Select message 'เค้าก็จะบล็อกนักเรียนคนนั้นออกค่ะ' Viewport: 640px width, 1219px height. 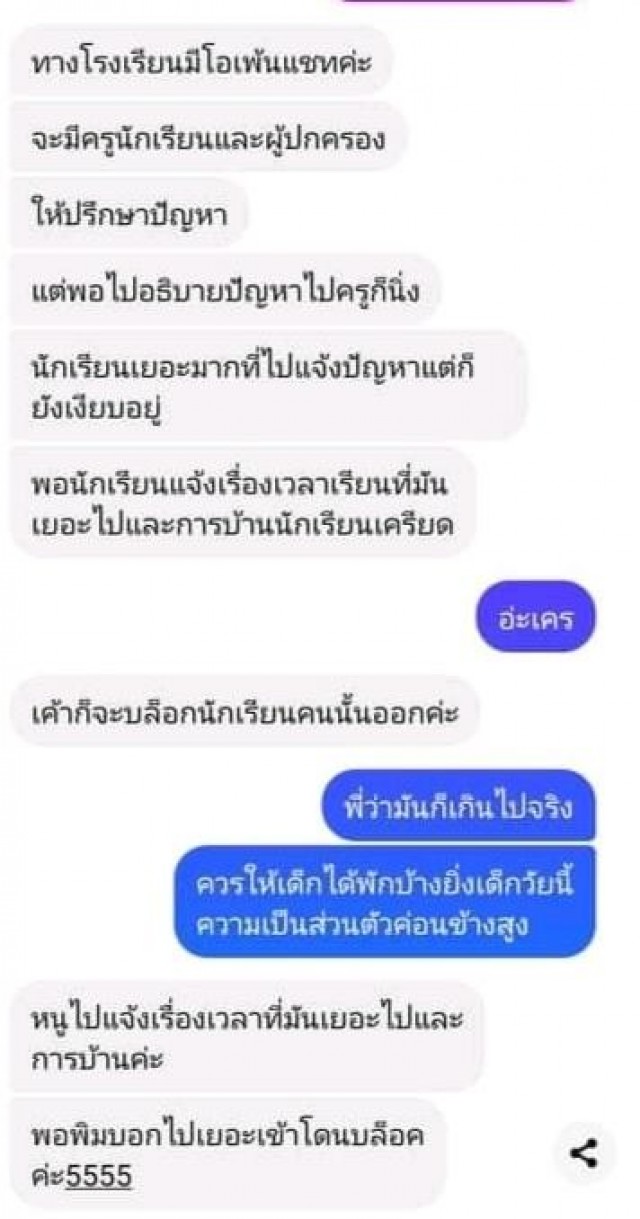pos(245,714)
